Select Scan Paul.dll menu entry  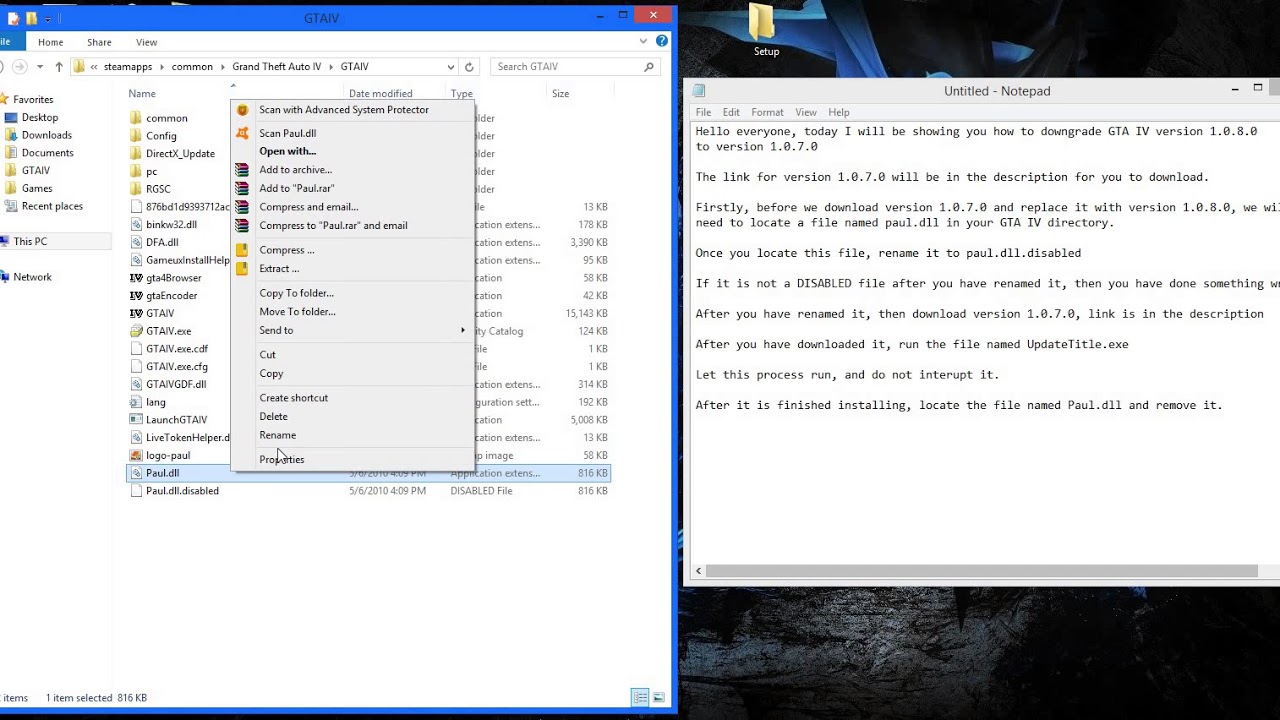(x=287, y=133)
